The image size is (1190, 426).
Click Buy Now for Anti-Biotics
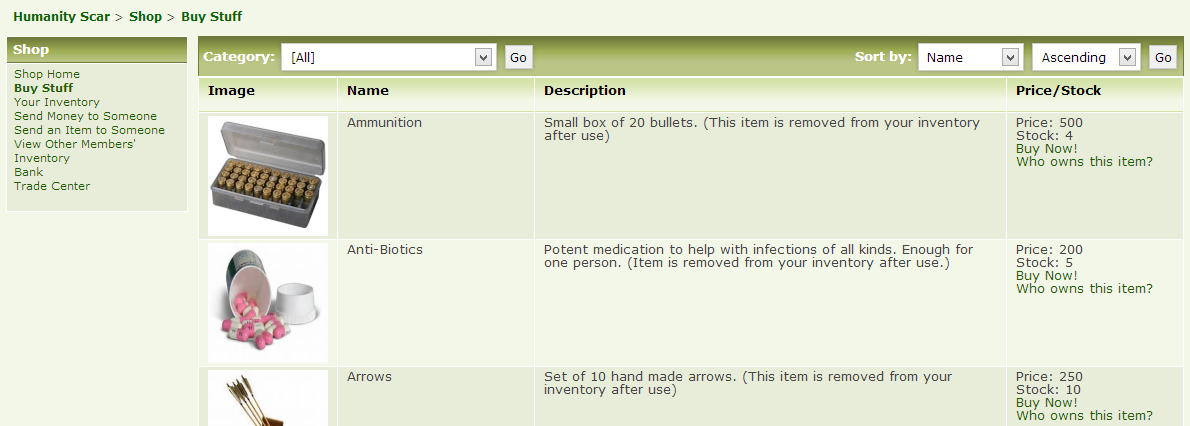(1046, 276)
